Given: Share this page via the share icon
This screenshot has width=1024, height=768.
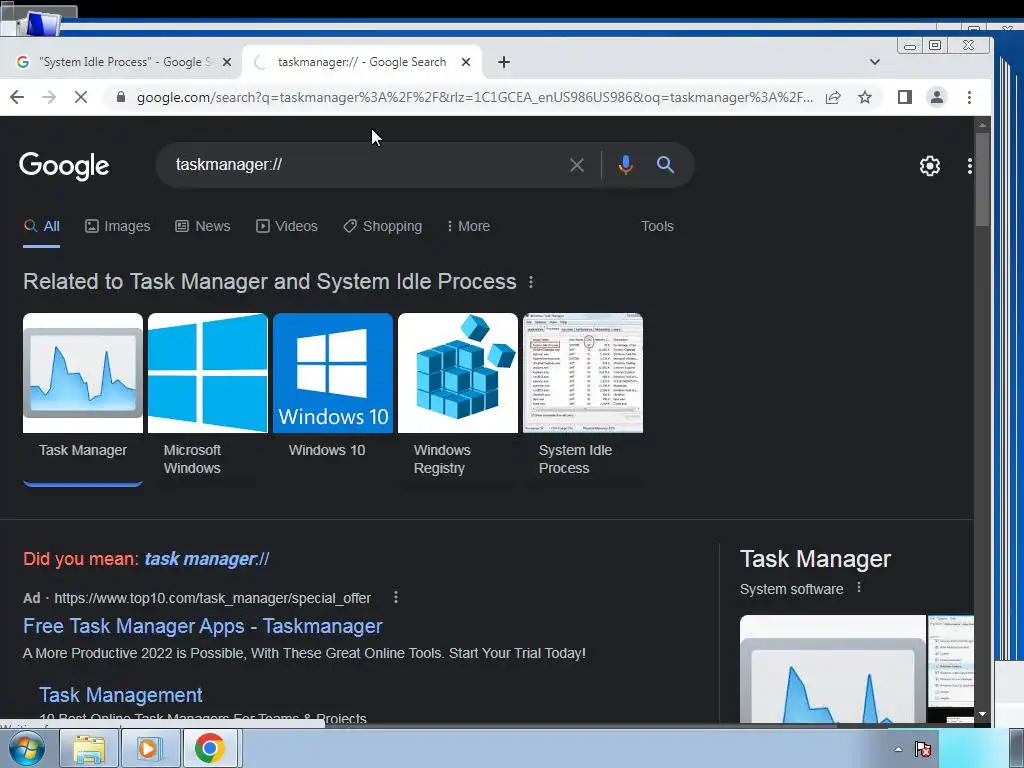Looking at the screenshot, I should (x=833, y=97).
